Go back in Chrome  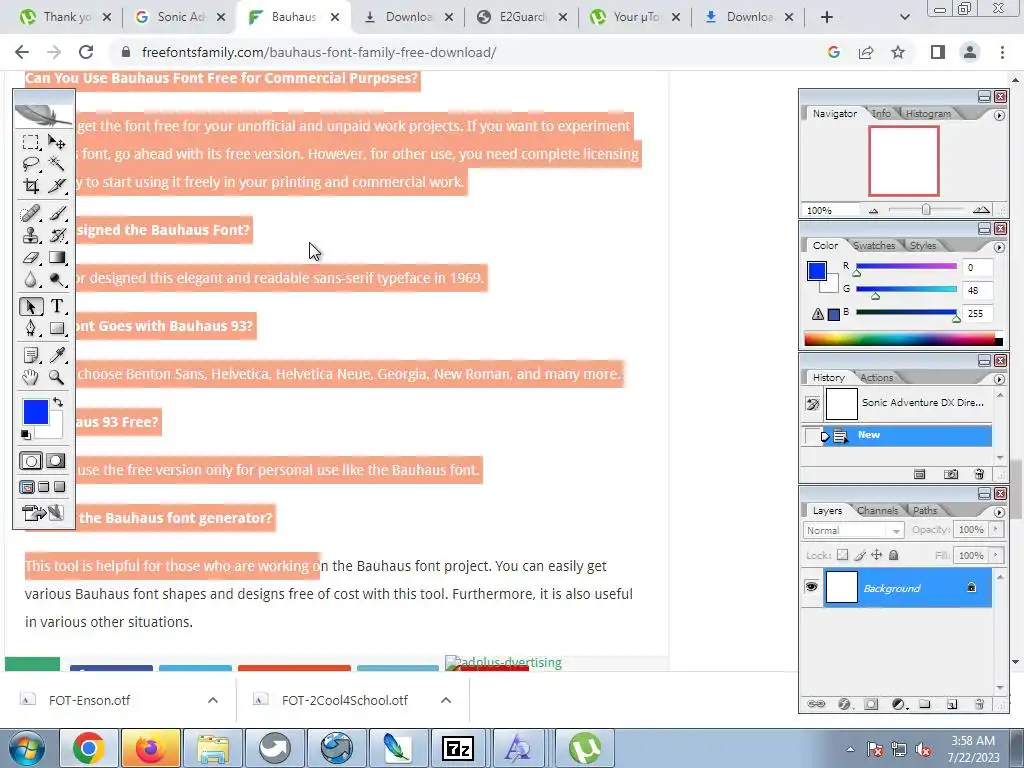tap(22, 52)
